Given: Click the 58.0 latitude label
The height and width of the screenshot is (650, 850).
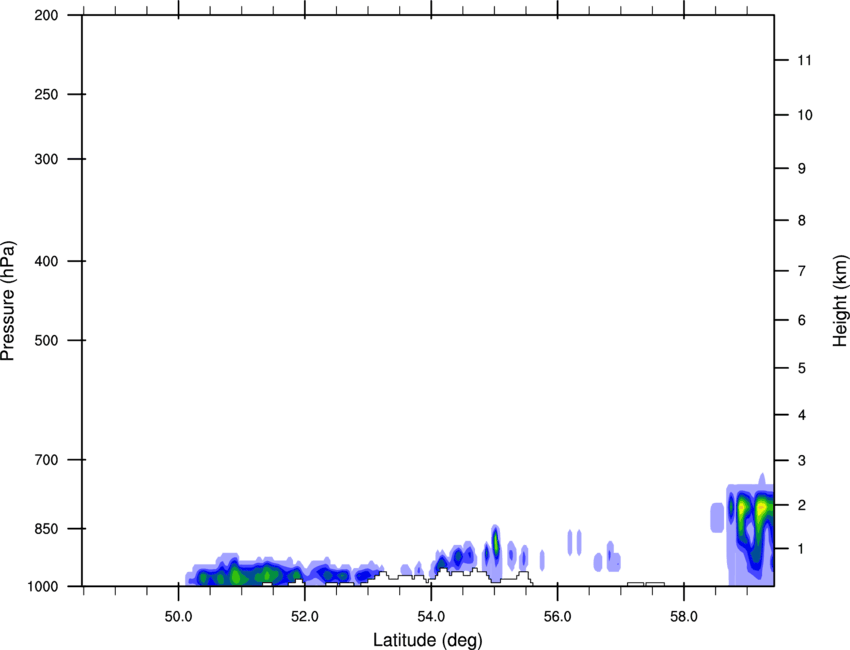Looking at the screenshot, I should pyautogui.click(x=684, y=616).
